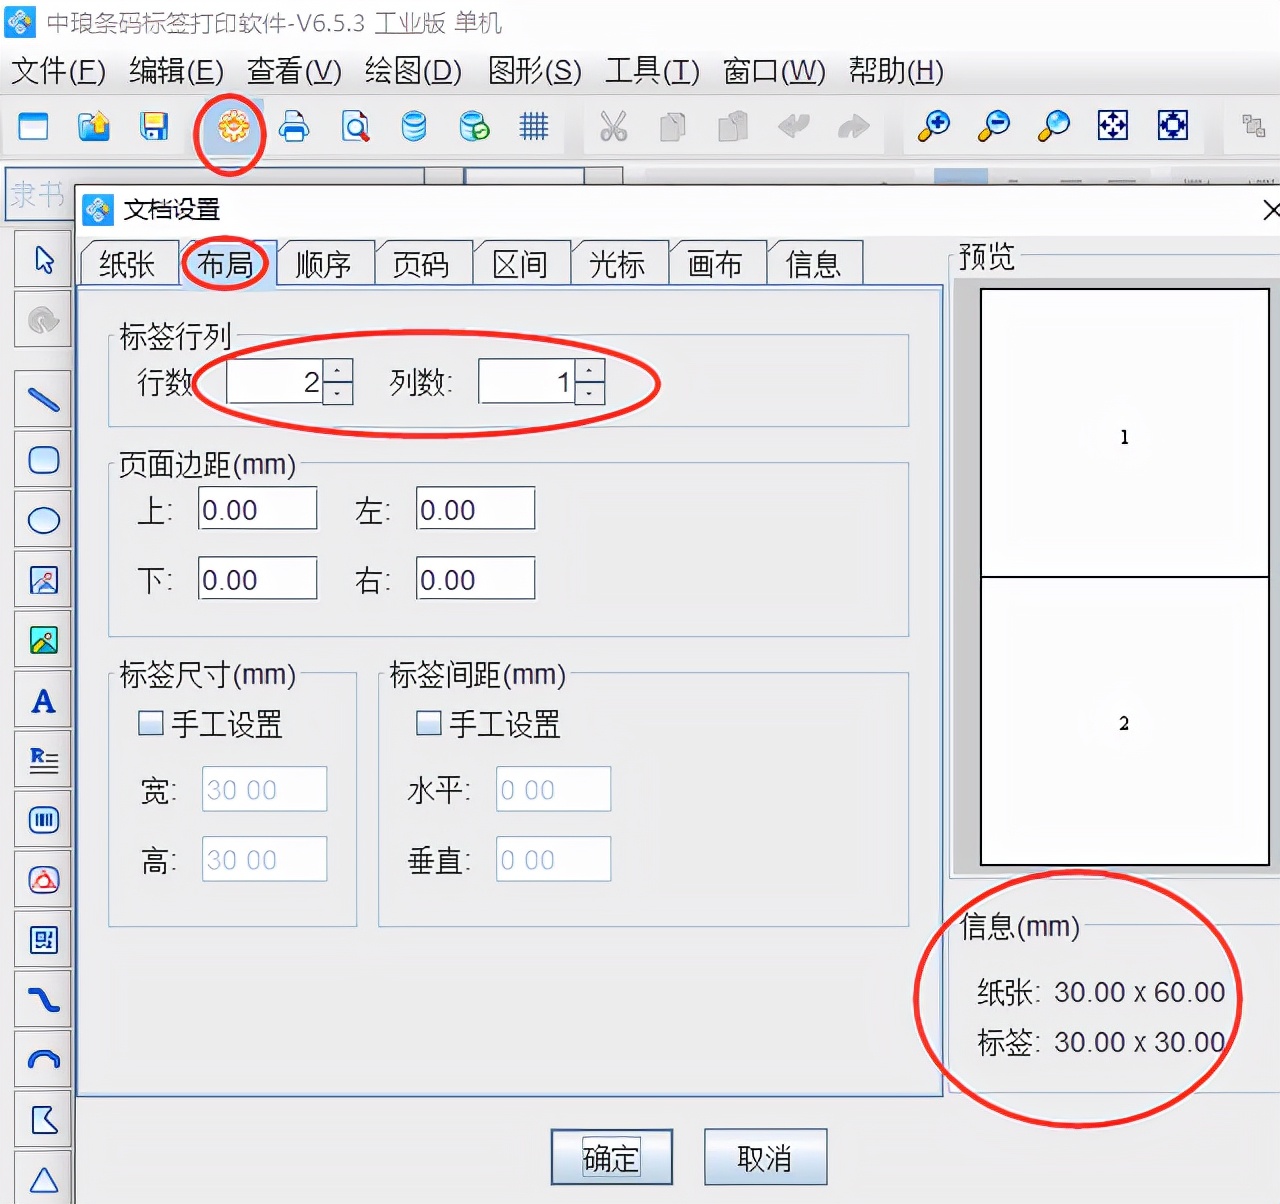Redo the last action
This screenshot has height=1204, width=1280.
click(853, 126)
